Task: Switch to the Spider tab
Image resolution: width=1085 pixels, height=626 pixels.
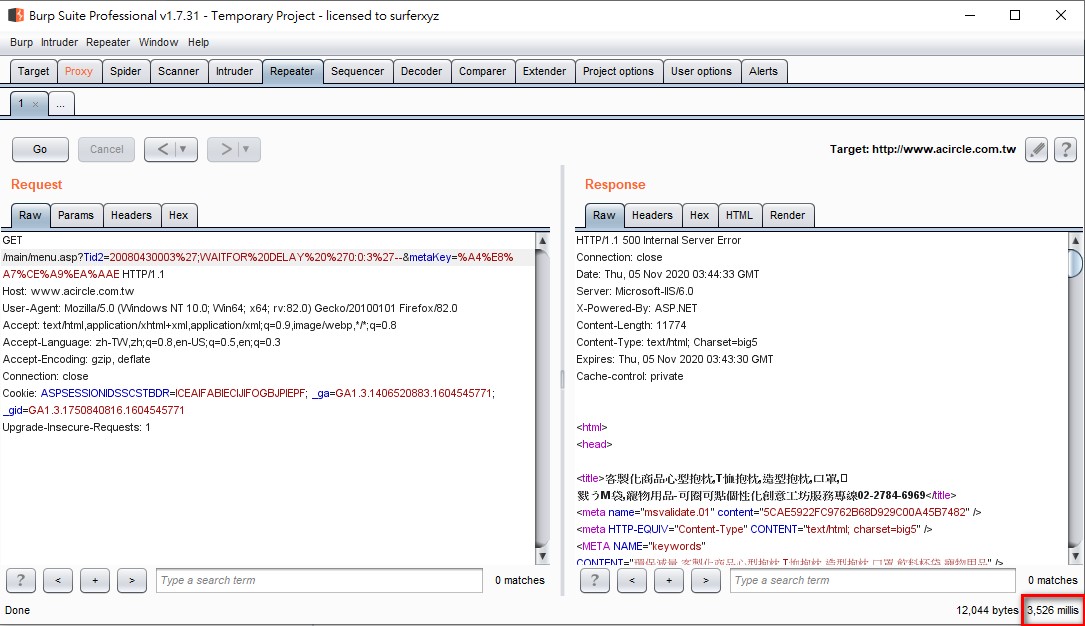Action: [126, 71]
